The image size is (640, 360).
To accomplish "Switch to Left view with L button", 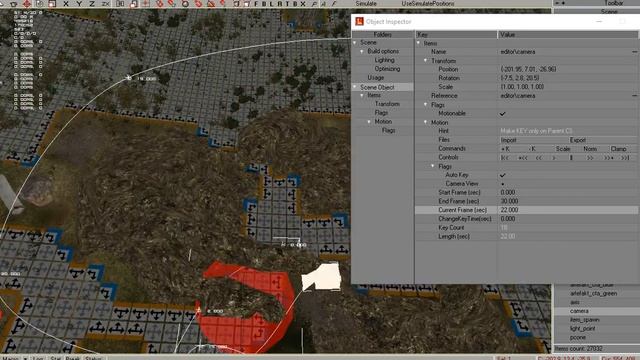I will [x=271, y=4].
